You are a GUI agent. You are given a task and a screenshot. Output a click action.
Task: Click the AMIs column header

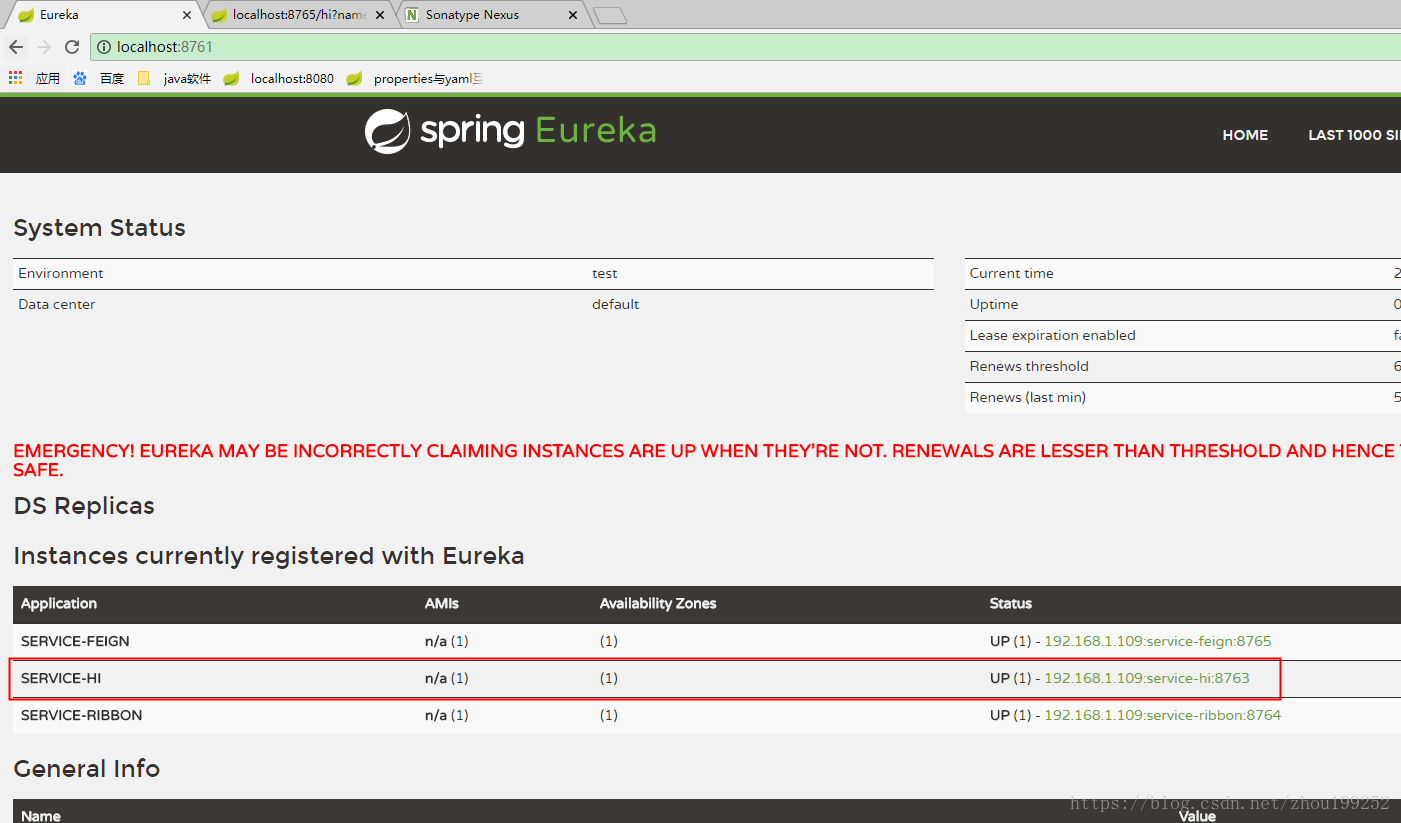(442, 603)
